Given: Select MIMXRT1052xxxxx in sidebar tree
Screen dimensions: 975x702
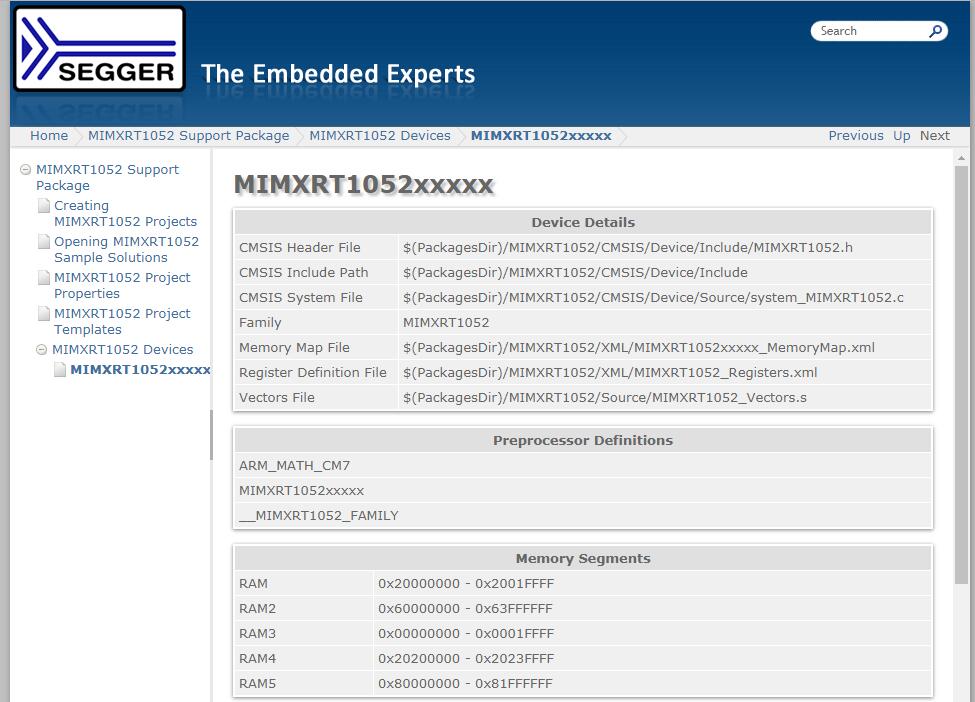Looking at the screenshot, I should (x=140, y=369).
